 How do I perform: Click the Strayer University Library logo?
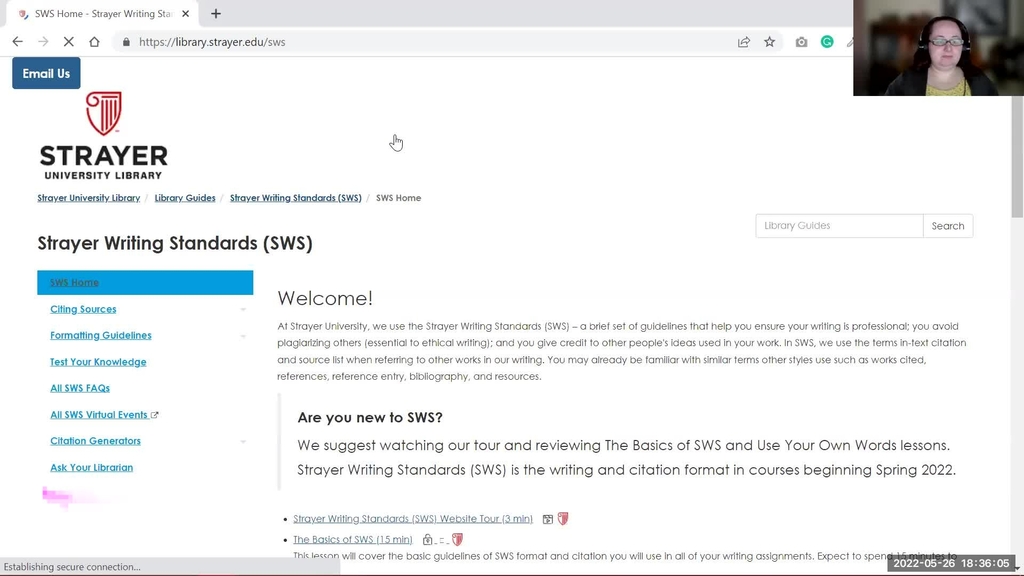pyautogui.click(x=103, y=136)
